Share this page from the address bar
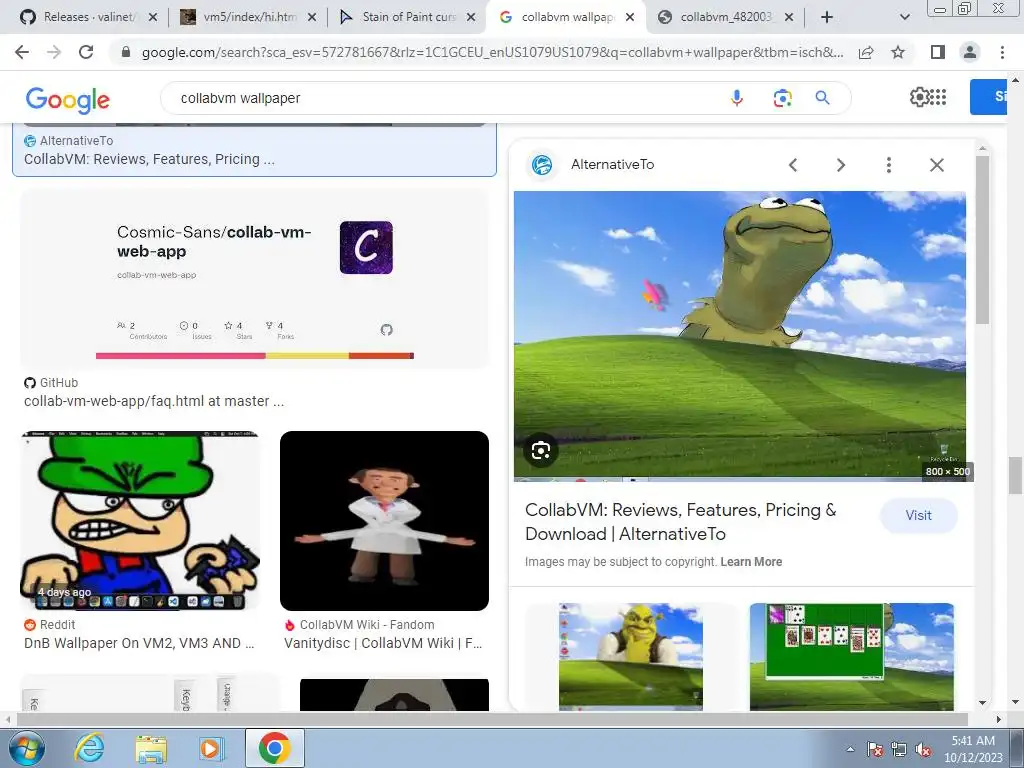 [x=866, y=52]
